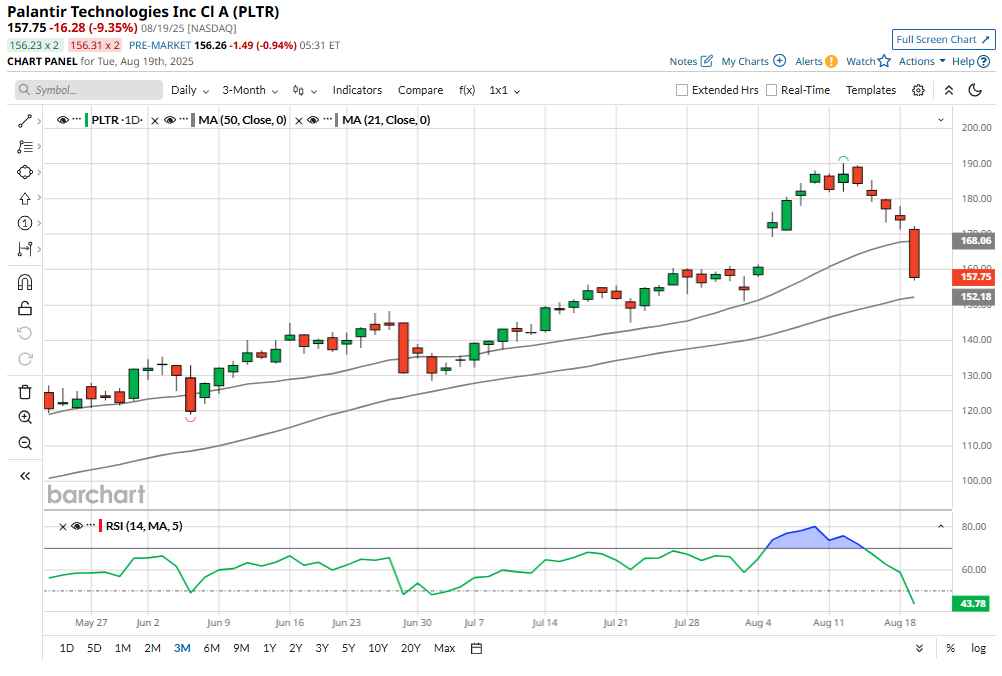Image resolution: width=1002 pixels, height=676 pixels.
Task: Focus the Symbol search field
Action: tap(89, 90)
